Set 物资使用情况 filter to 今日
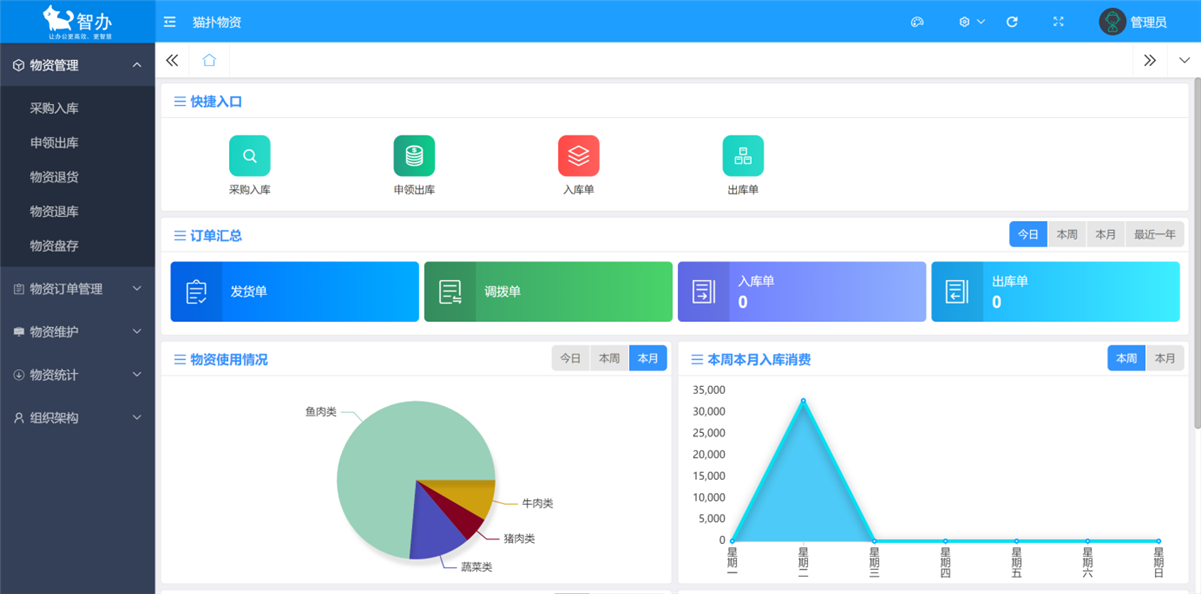This screenshot has width=1201, height=594. click(x=570, y=358)
